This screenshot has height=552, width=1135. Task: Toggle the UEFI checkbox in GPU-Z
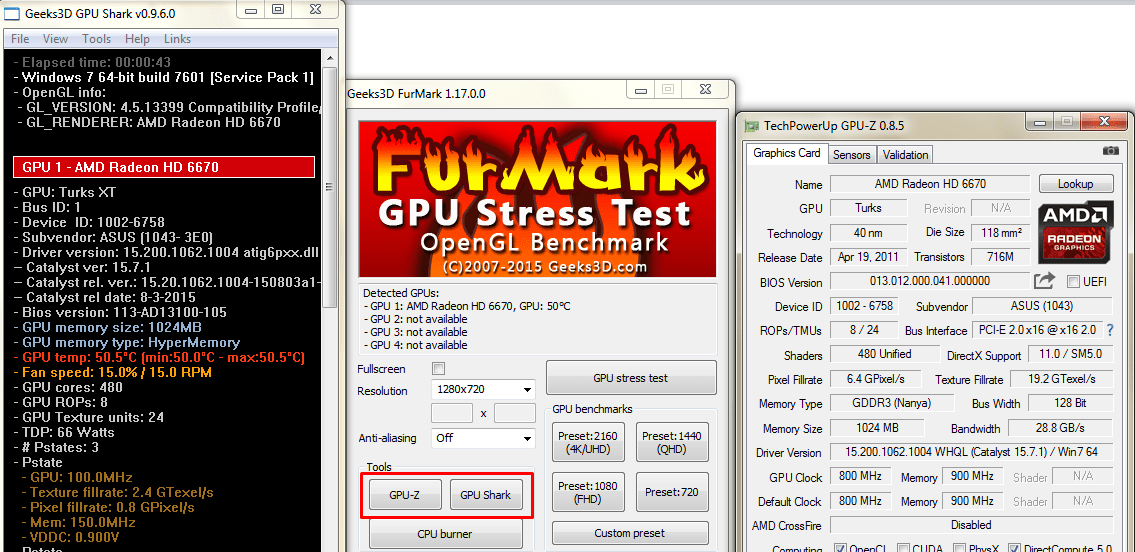[1073, 282]
